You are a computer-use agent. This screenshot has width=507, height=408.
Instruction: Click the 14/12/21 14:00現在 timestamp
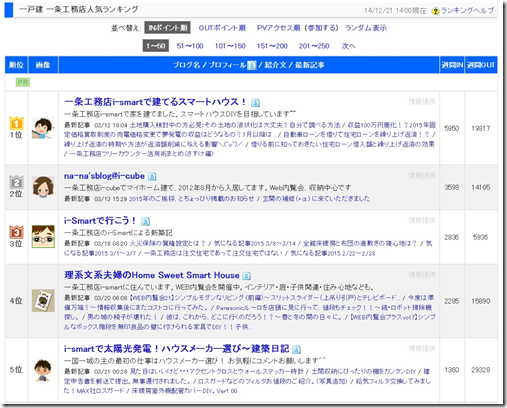pos(395,11)
